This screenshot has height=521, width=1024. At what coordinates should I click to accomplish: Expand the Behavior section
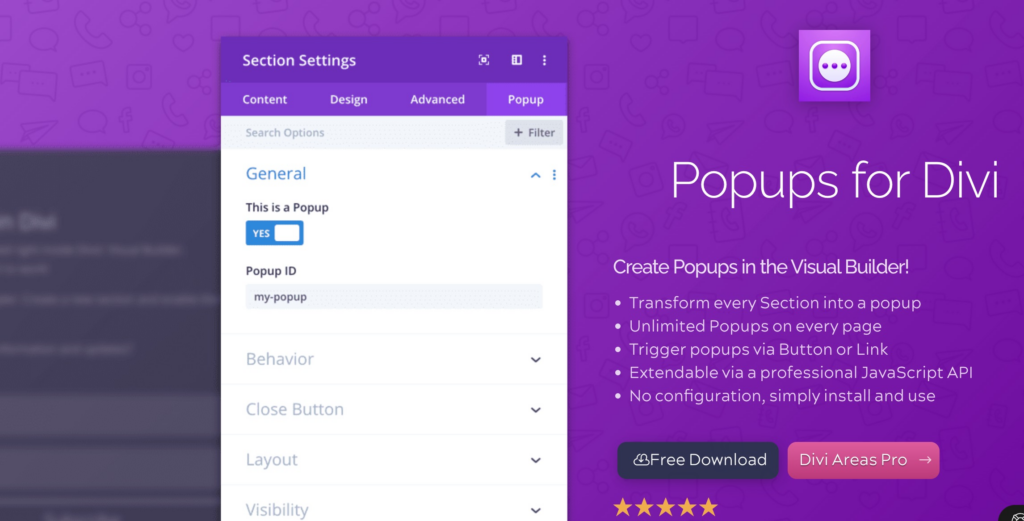click(394, 359)
